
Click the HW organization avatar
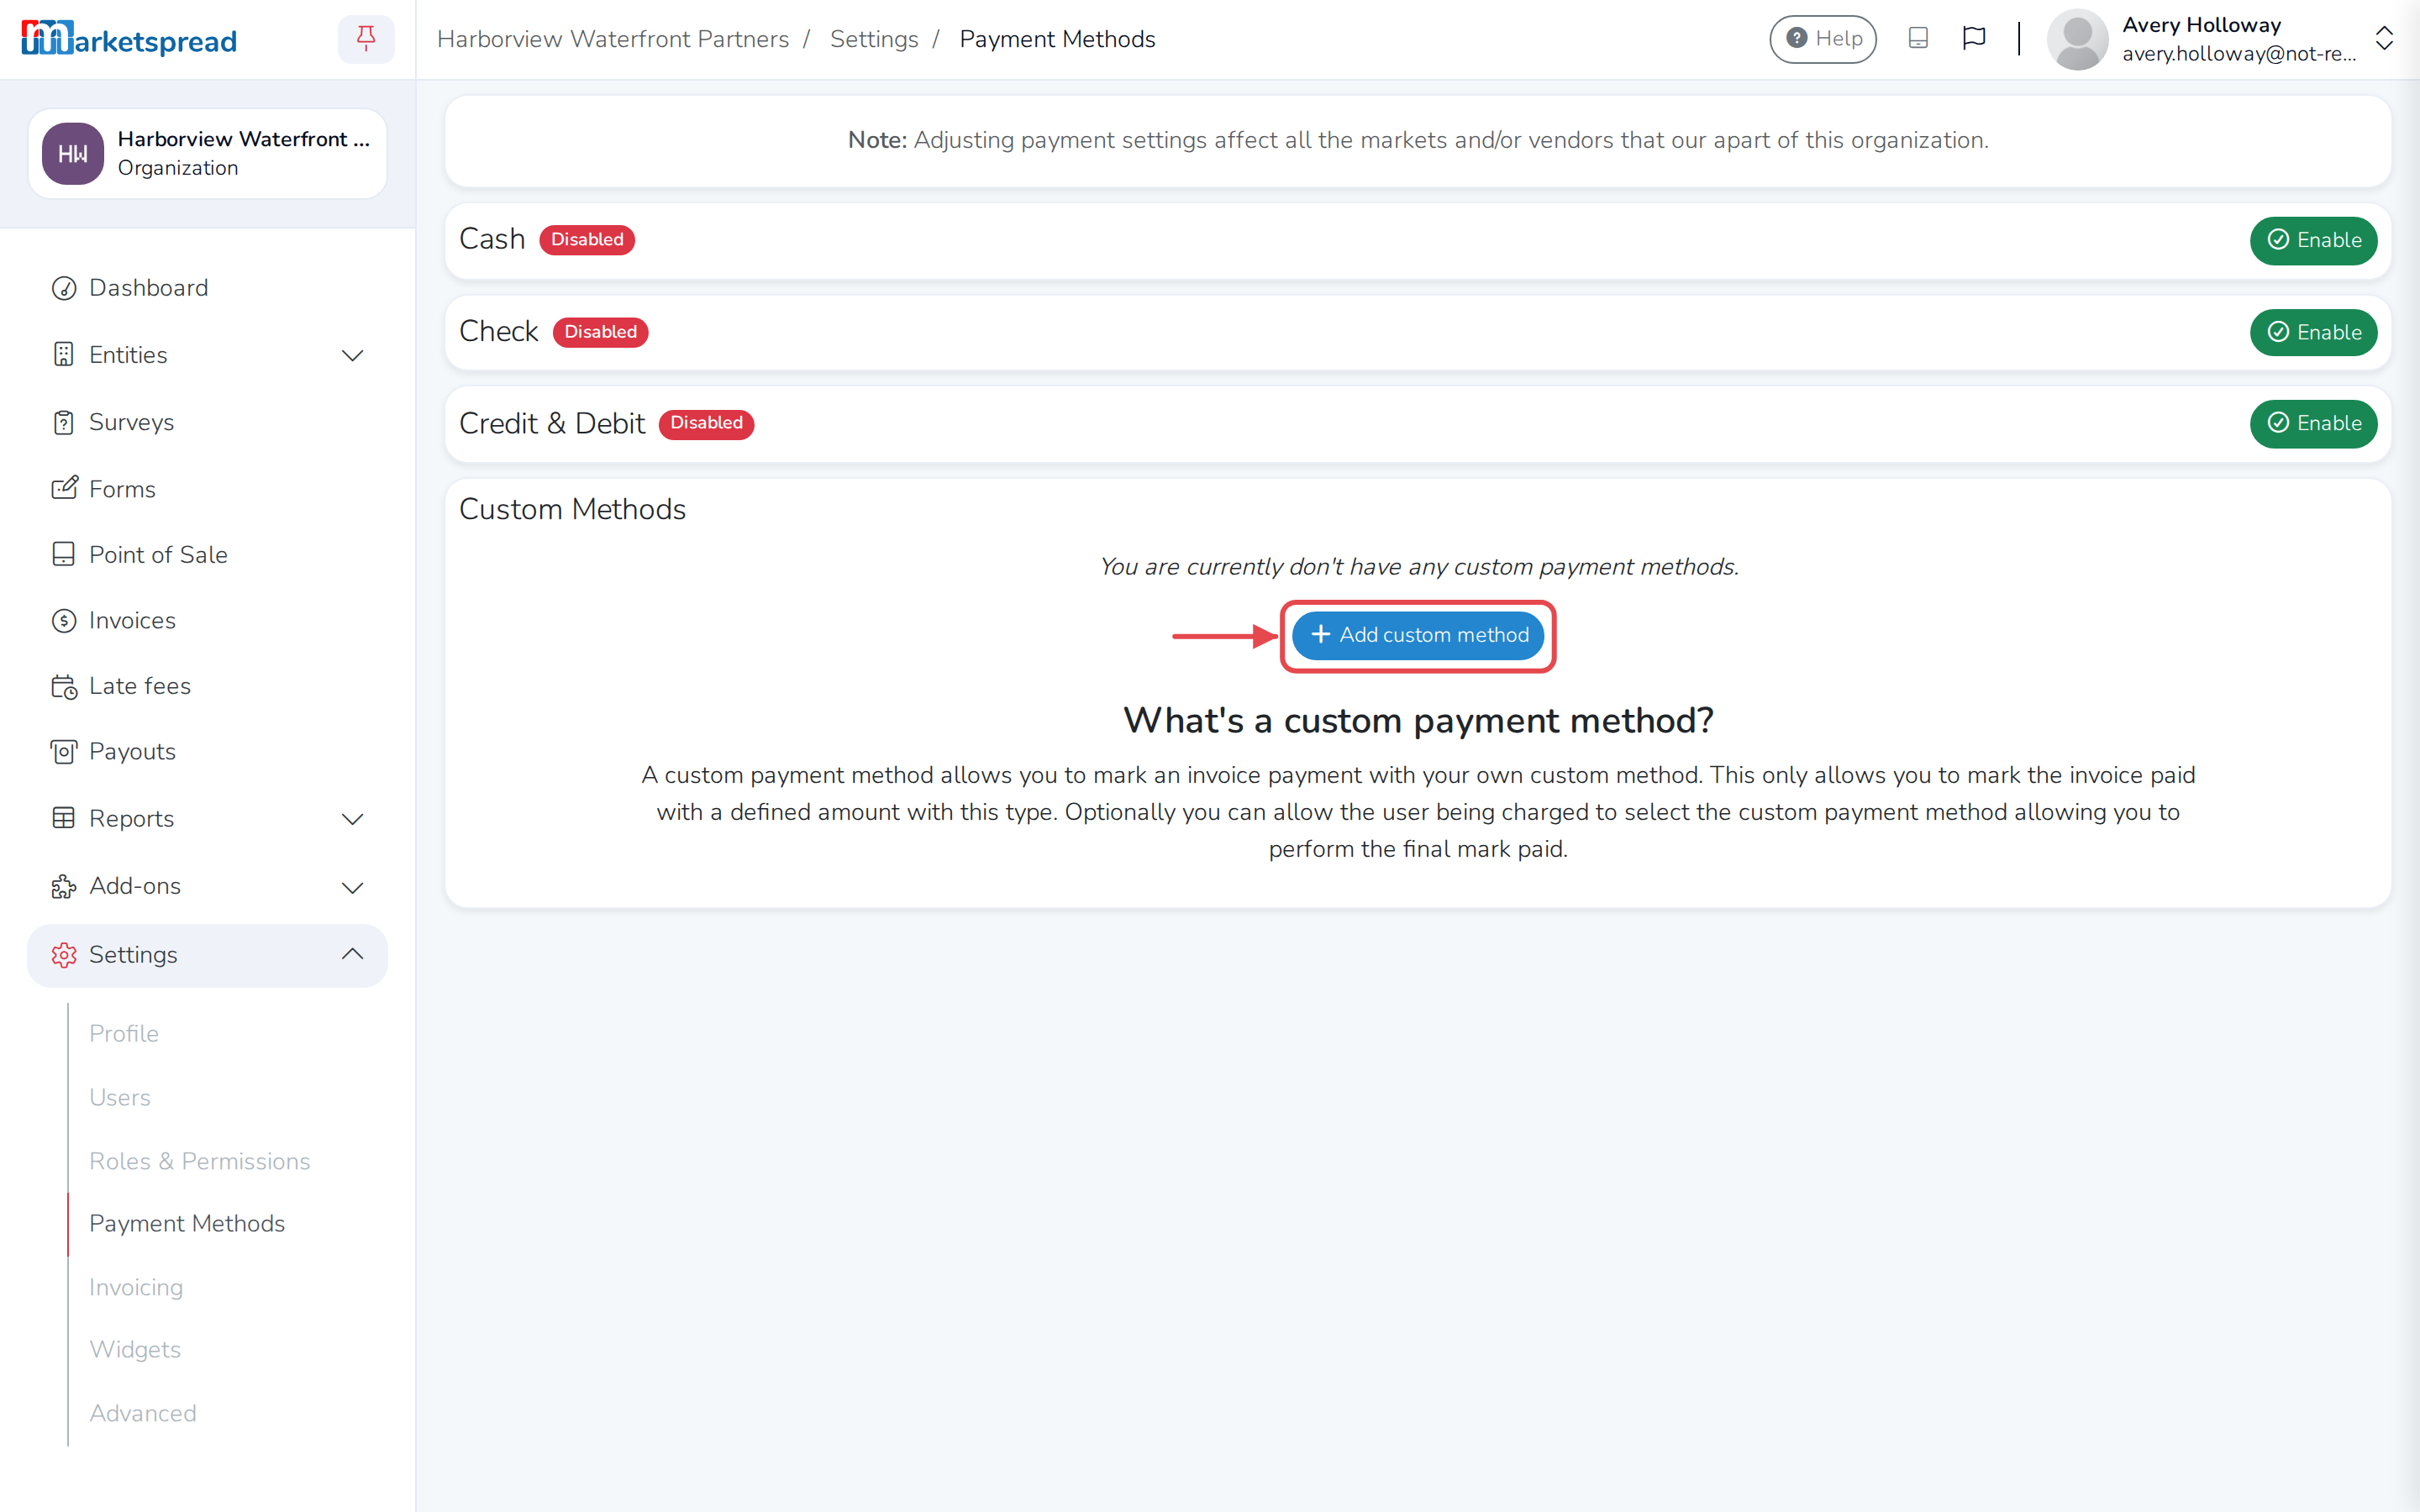point(73,154)
